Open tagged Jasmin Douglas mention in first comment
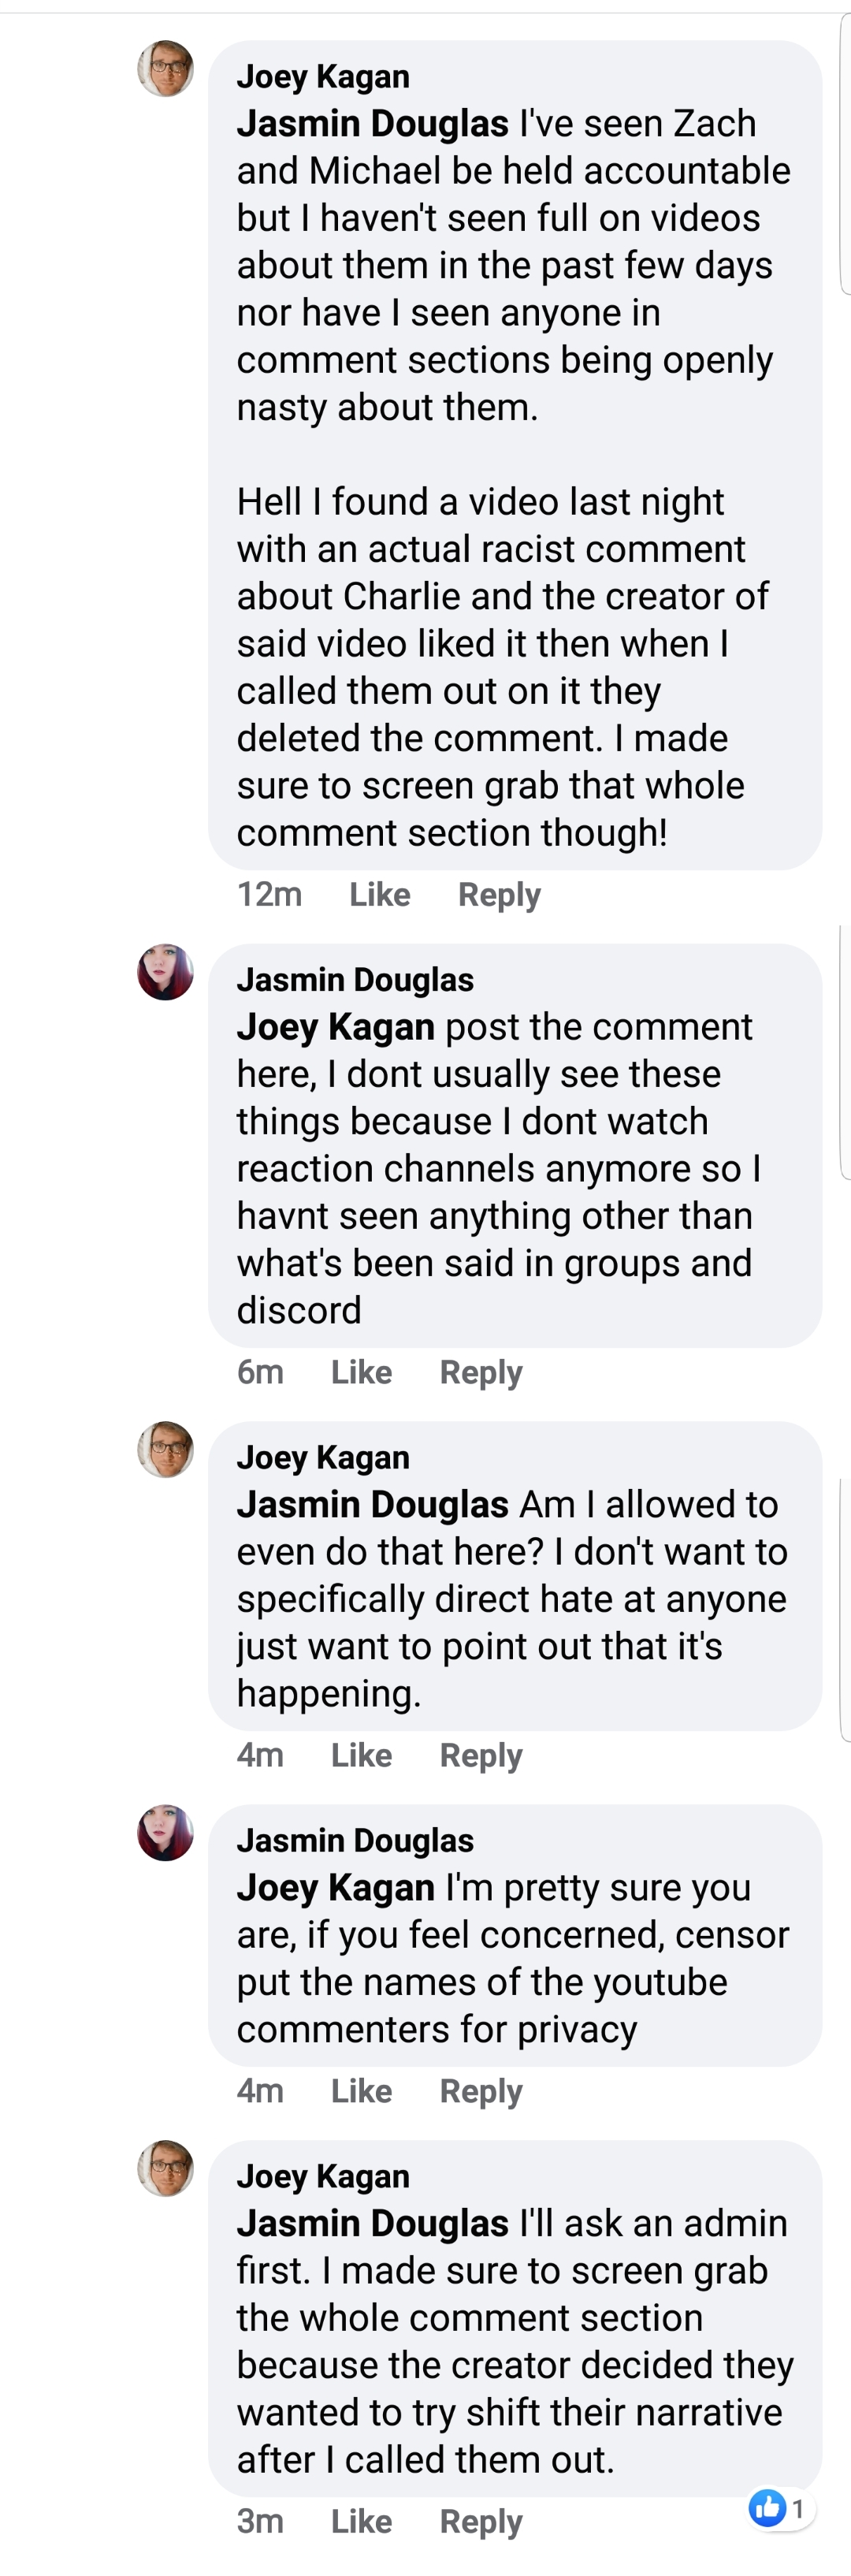This screenshot has height=2576, width=851. pos(373,124)
